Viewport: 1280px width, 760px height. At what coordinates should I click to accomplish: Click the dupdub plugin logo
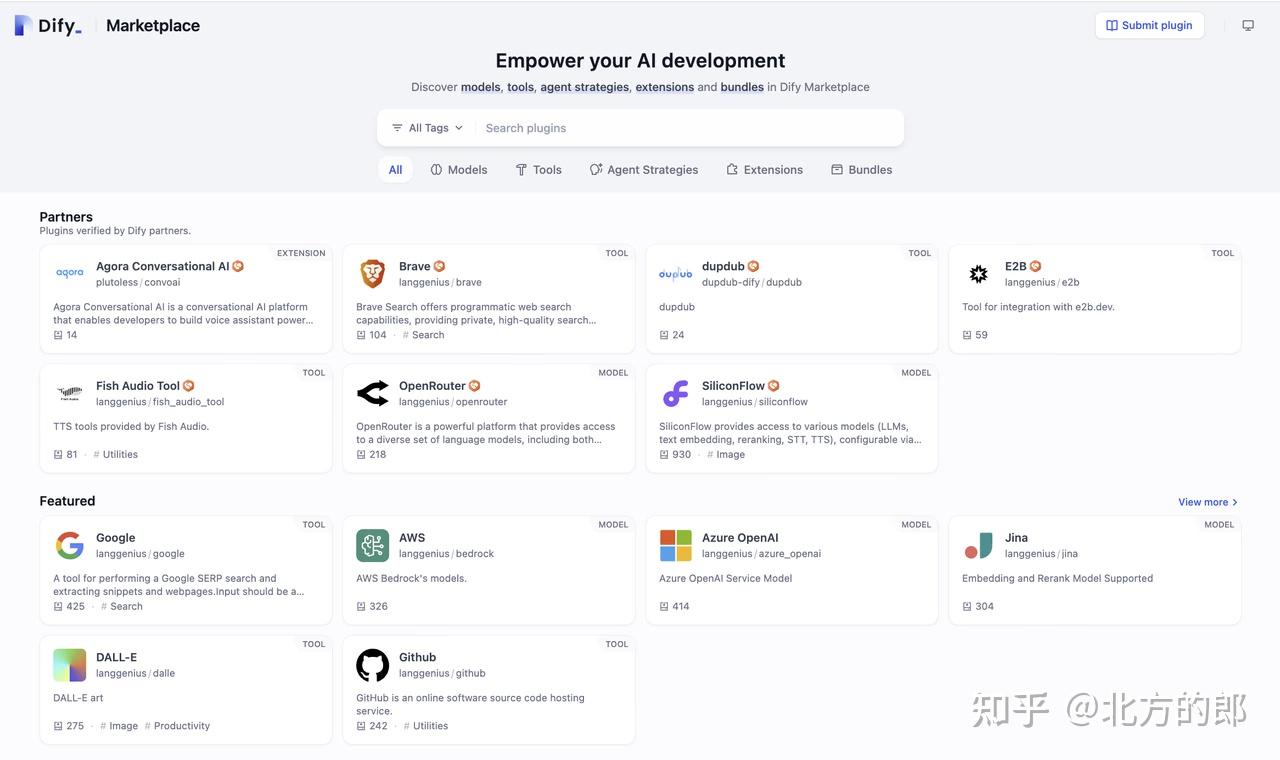click(x=676, y=273)
